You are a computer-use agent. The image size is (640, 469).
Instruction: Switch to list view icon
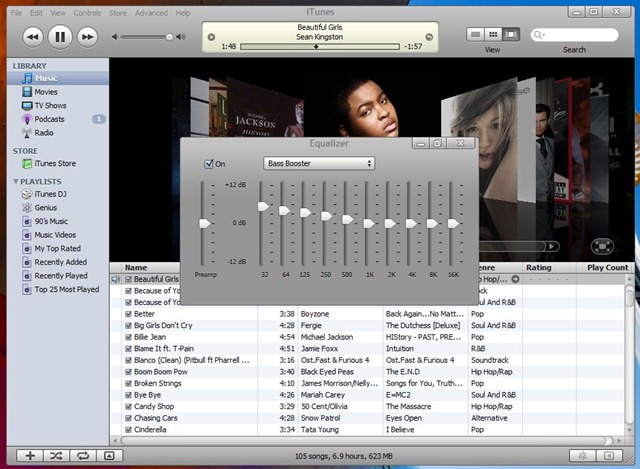pyautogui.click(x=475, y=35)
